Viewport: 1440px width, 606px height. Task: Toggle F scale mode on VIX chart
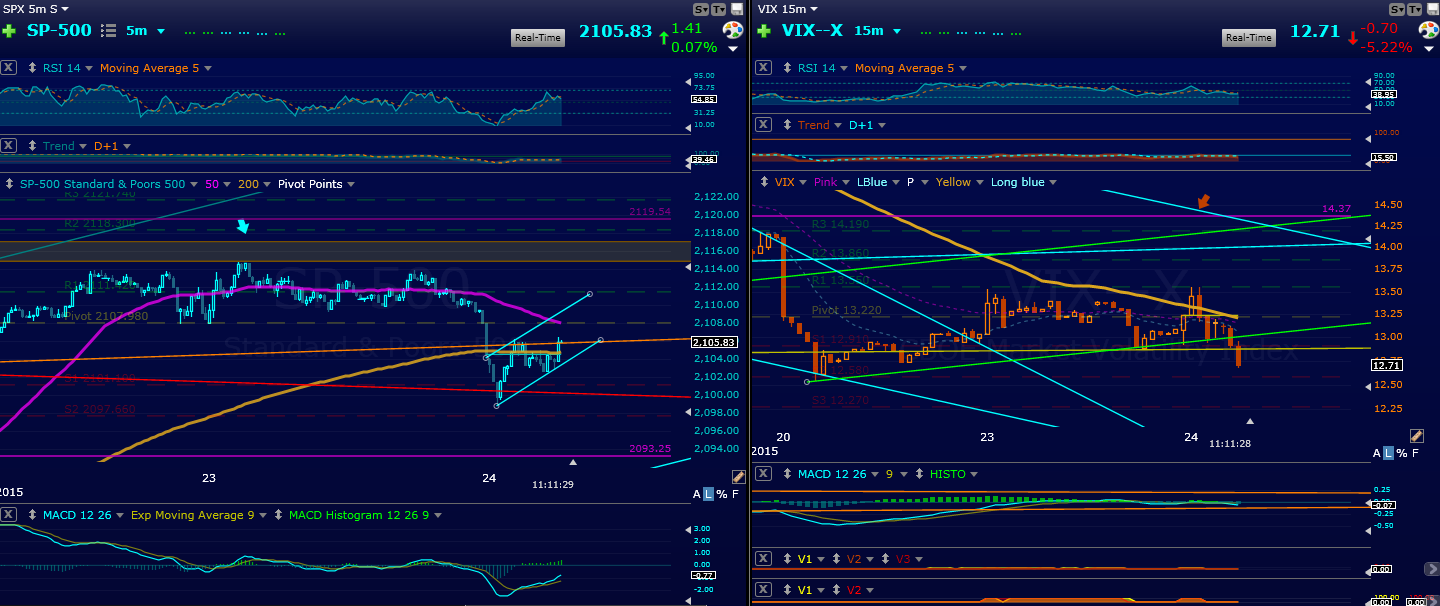(x=1415, y=453)
